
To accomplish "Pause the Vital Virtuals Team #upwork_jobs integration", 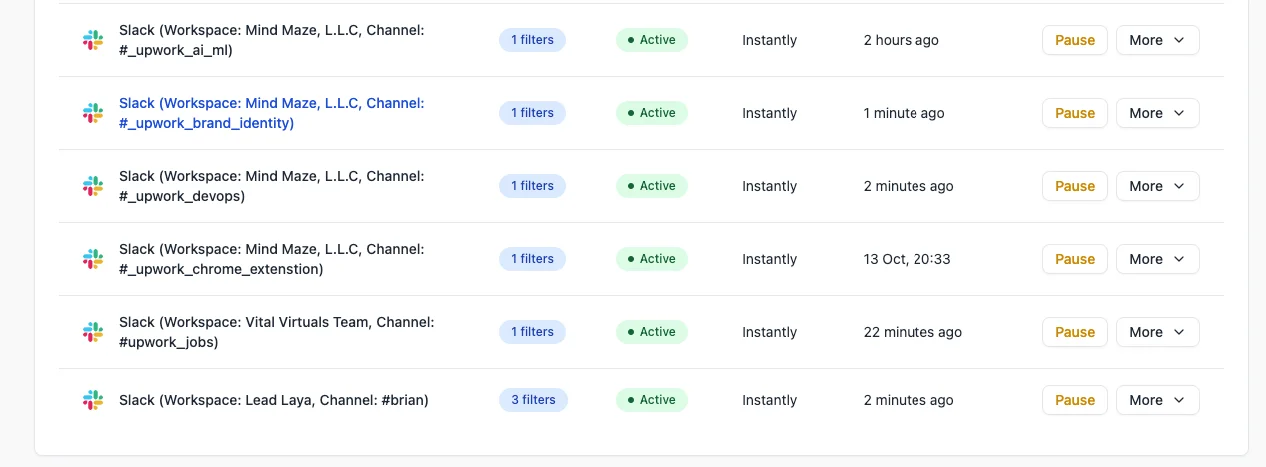I will (x=1075, y=332).
